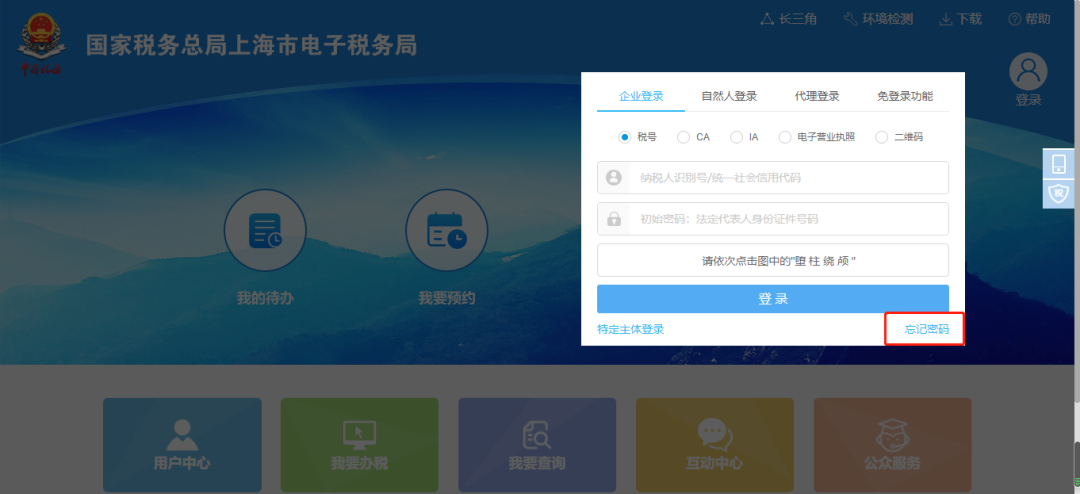
Task: Open the 公众服务 tile
Action: [x=893, y=444]
